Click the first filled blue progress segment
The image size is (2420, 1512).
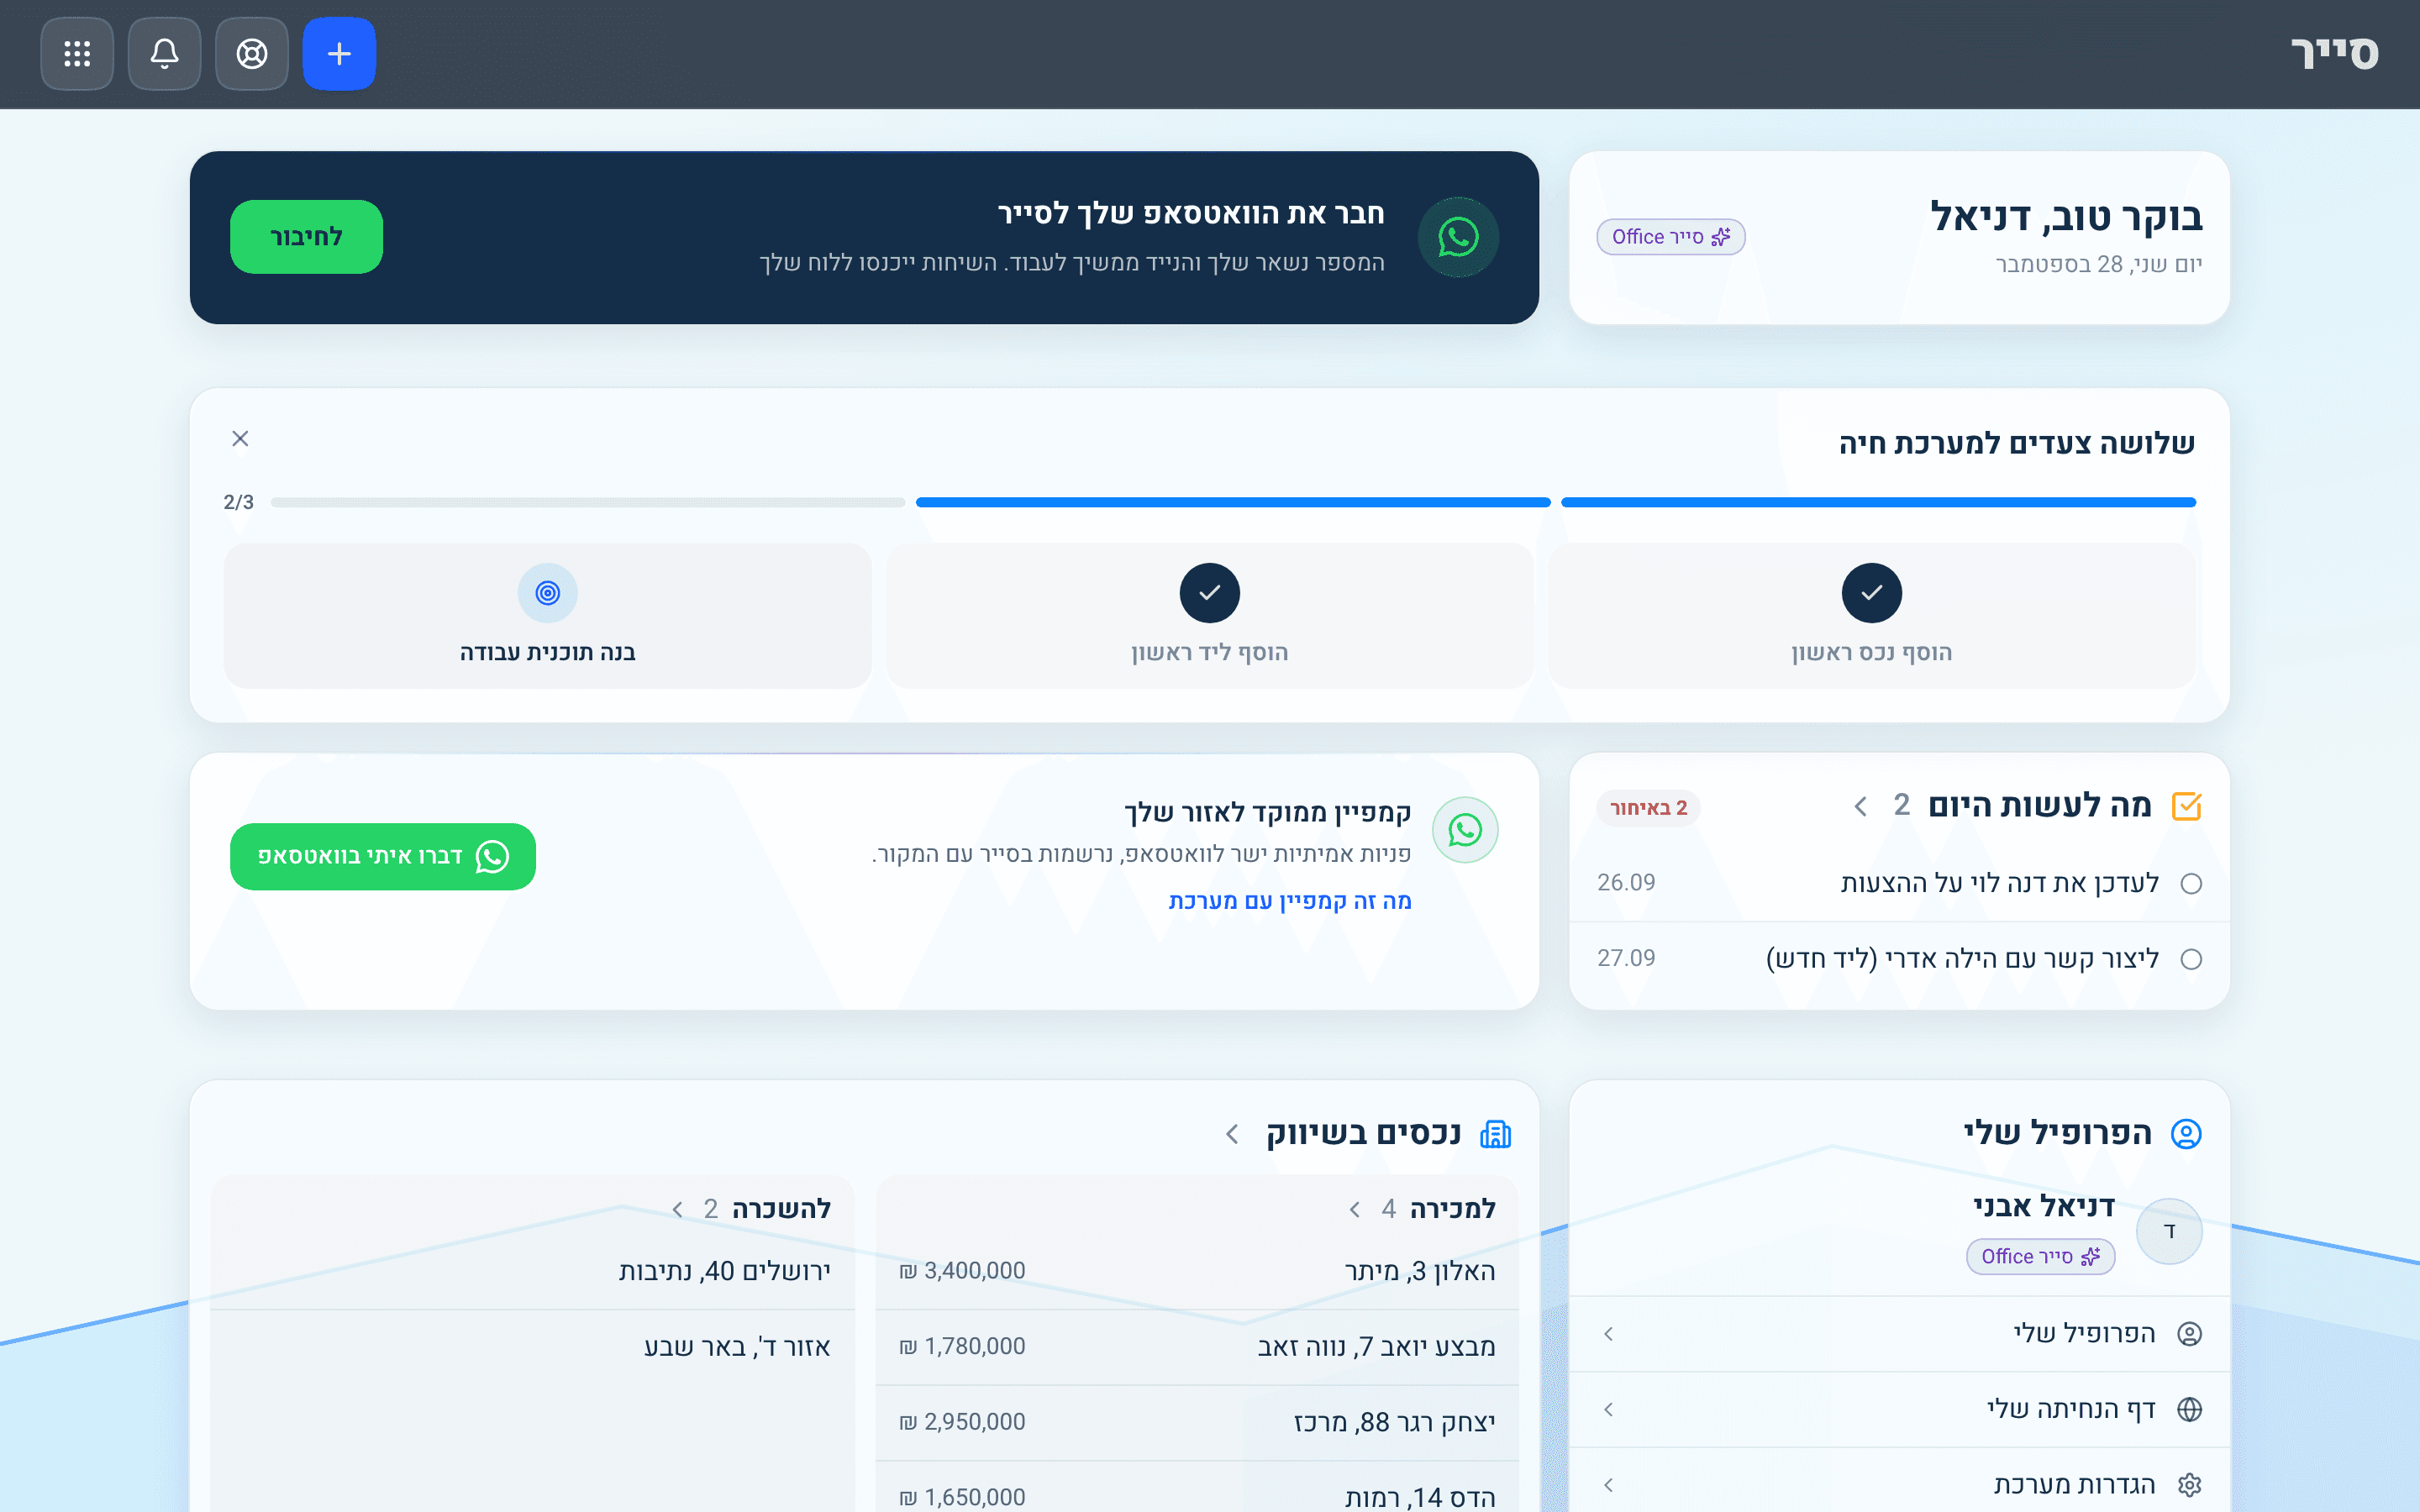coord(1878,502)
